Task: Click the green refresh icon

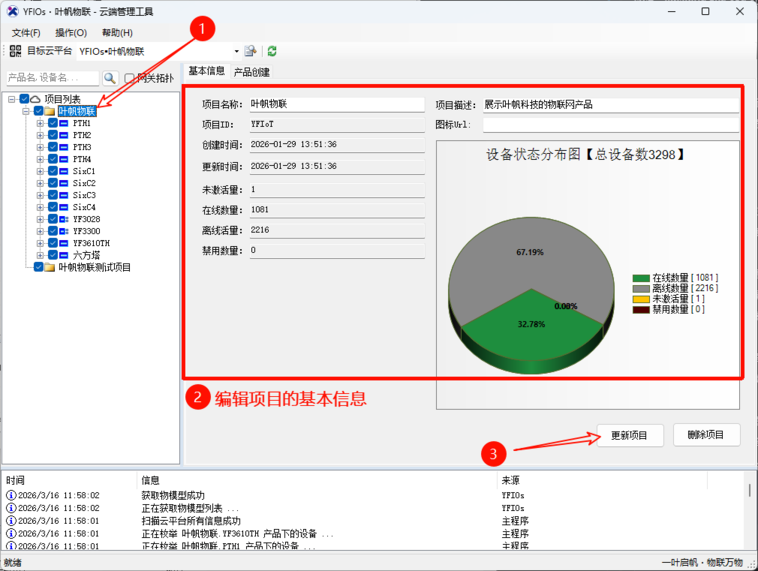Action: [272, 51]
